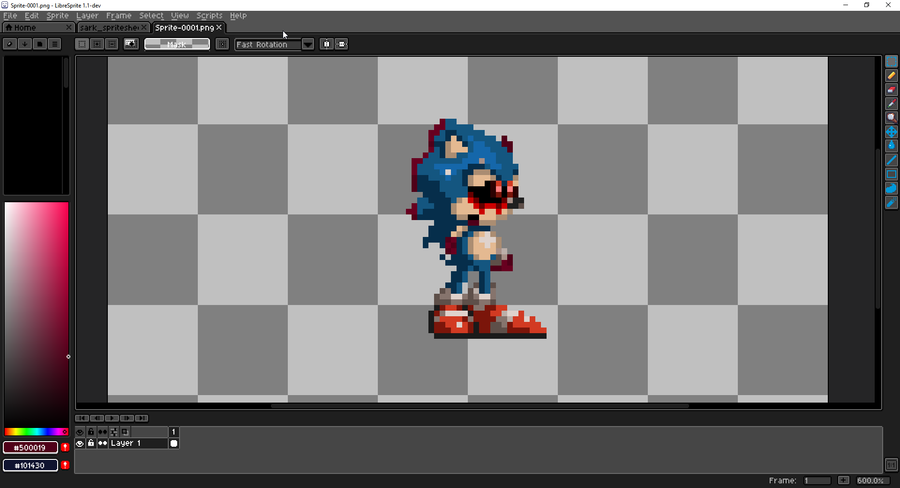Open the Select menu

click(152, 16)
